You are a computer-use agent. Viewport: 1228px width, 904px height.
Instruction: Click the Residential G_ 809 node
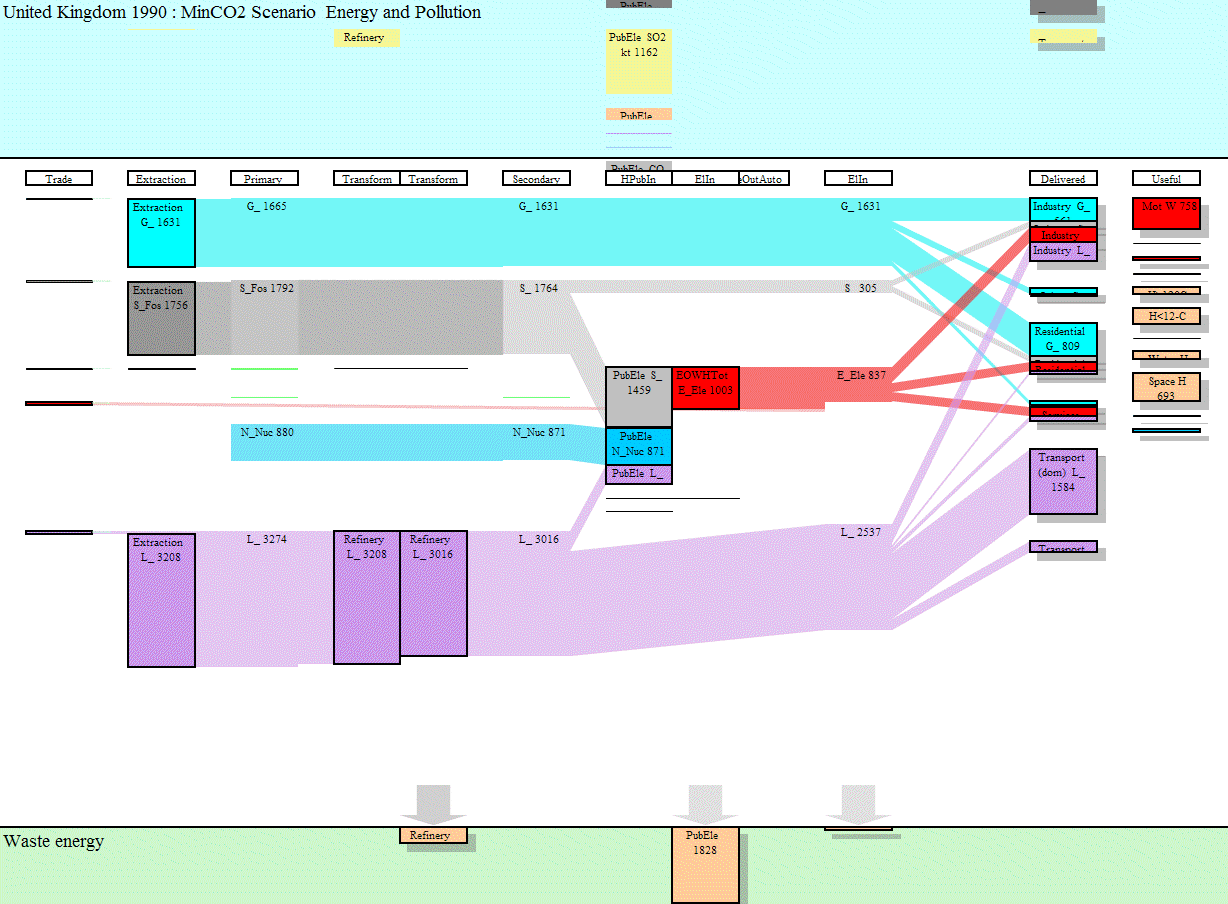click(x=1064, y=339)
